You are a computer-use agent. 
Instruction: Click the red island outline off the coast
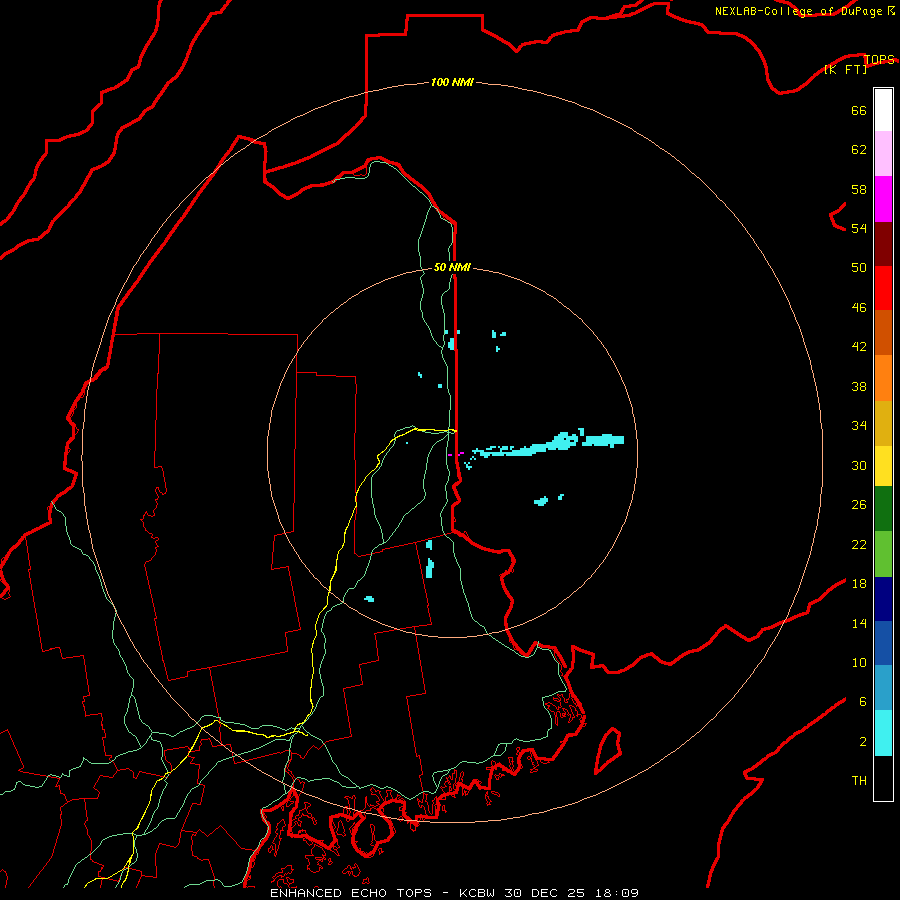click(x=608, y=750)
